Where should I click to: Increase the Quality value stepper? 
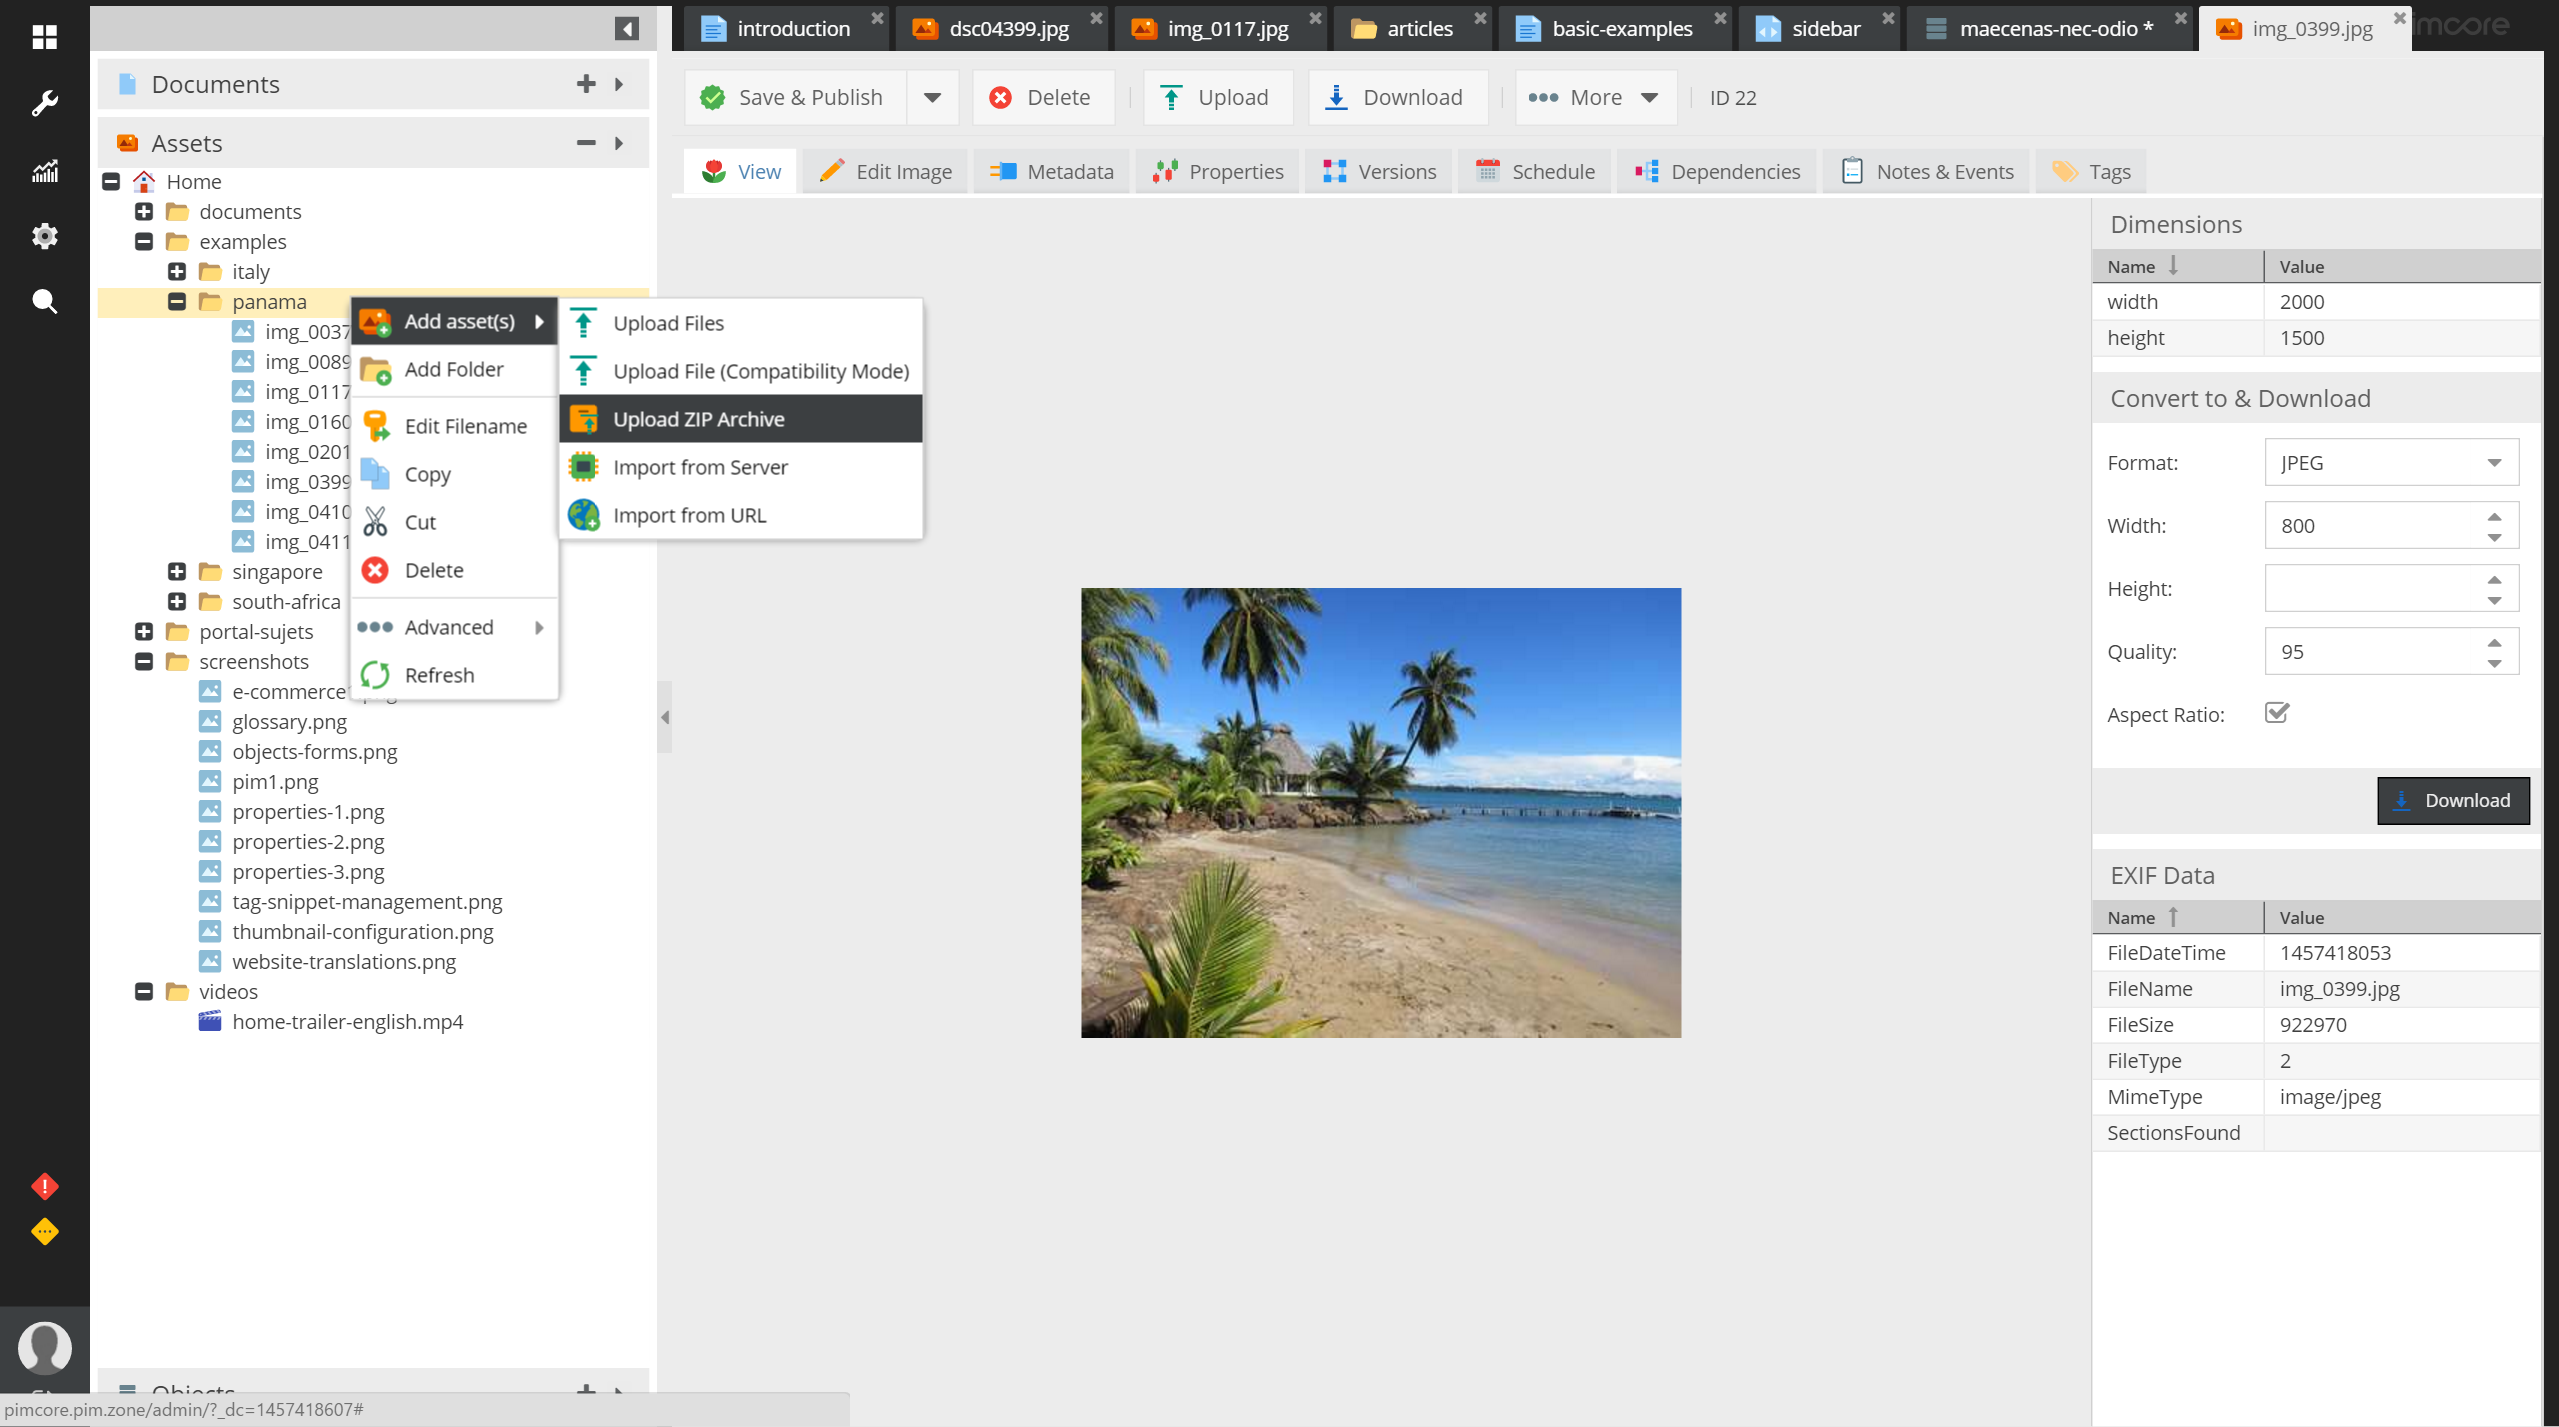(x=2494, y=642)
